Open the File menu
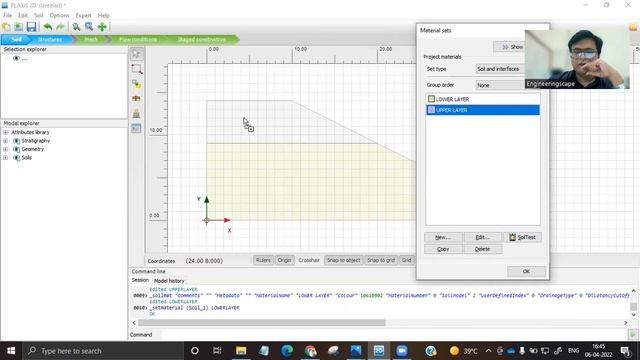This screenshot has height=360, width=640. (x=7, y=15)
